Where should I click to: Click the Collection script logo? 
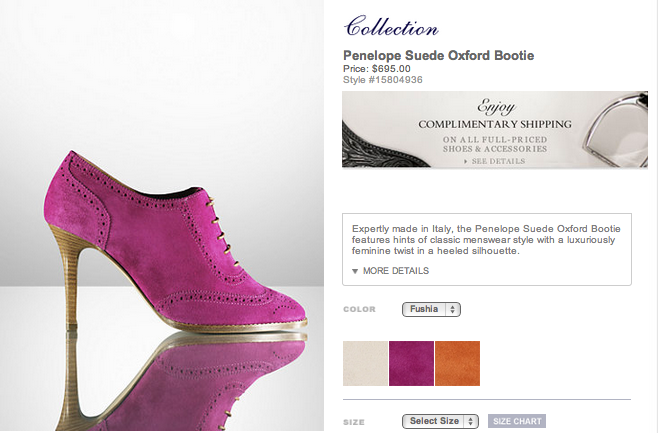tap(390, 28)
